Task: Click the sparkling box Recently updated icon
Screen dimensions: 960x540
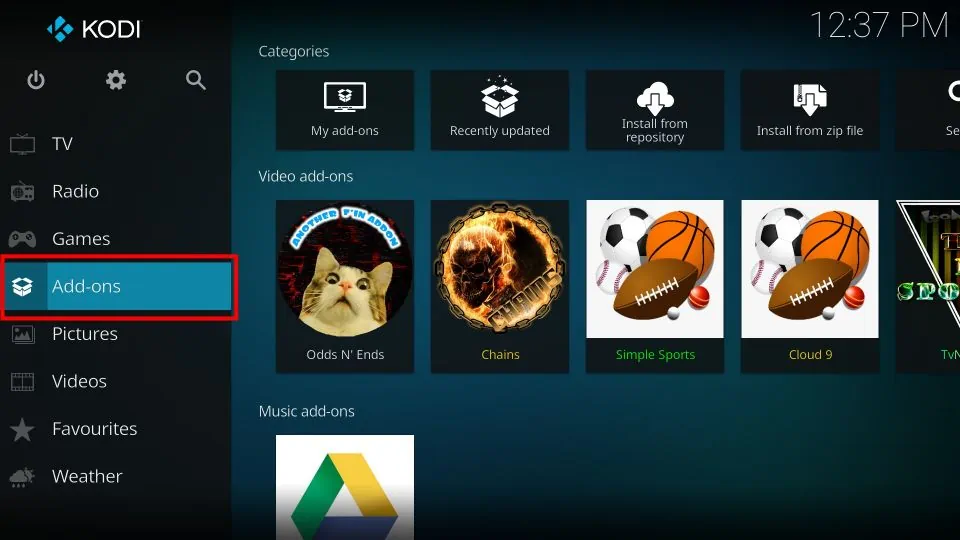Action: 500,97
